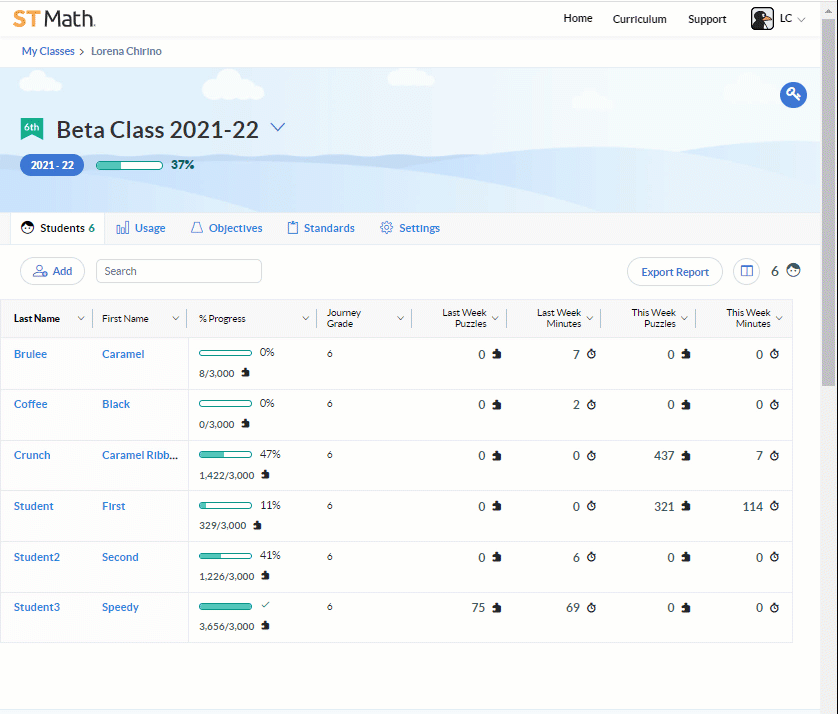838x714 pixels.
Task: Open the Journey Grade column dropdown
Action: point(400,318)
